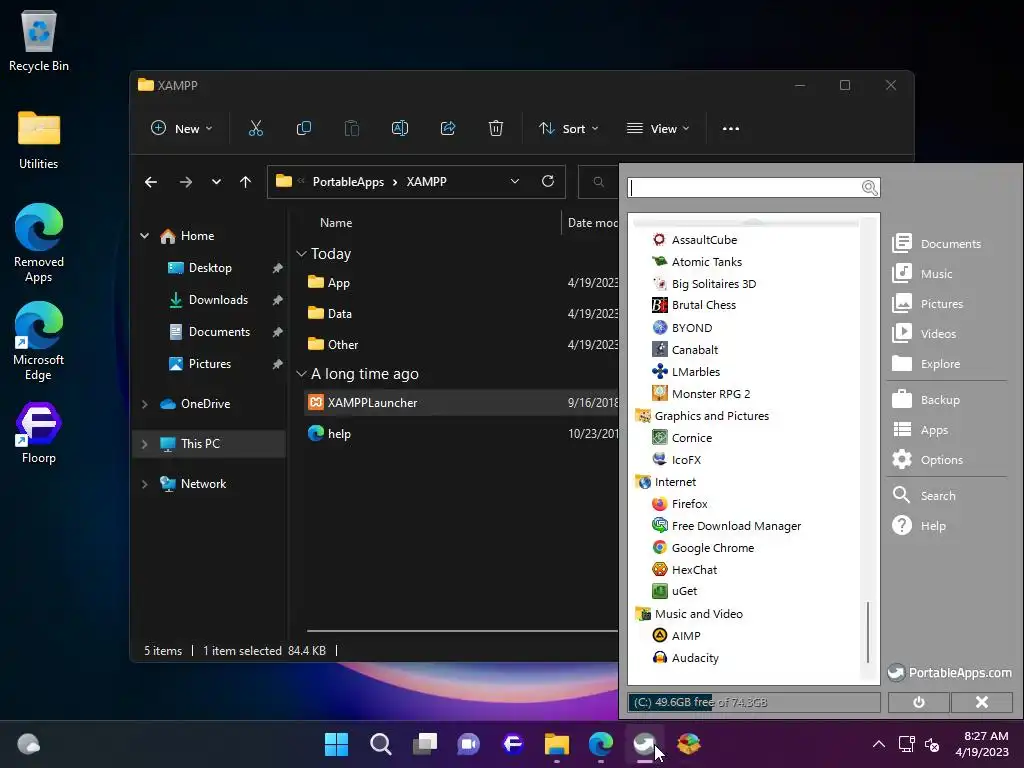Expand Network in navigation pane

tap(144, 484)
